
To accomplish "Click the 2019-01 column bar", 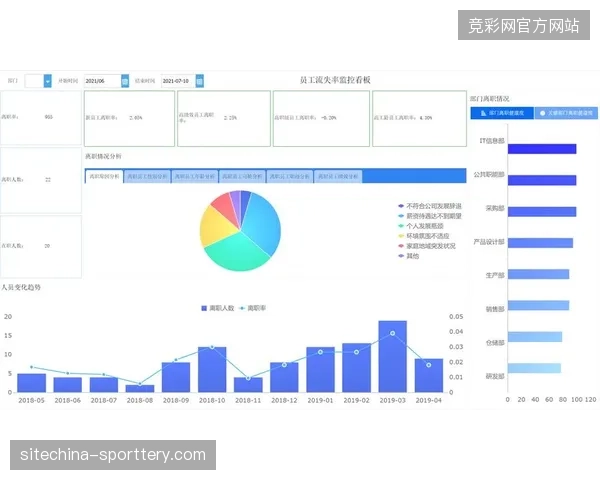I will [x=320, y=370].
